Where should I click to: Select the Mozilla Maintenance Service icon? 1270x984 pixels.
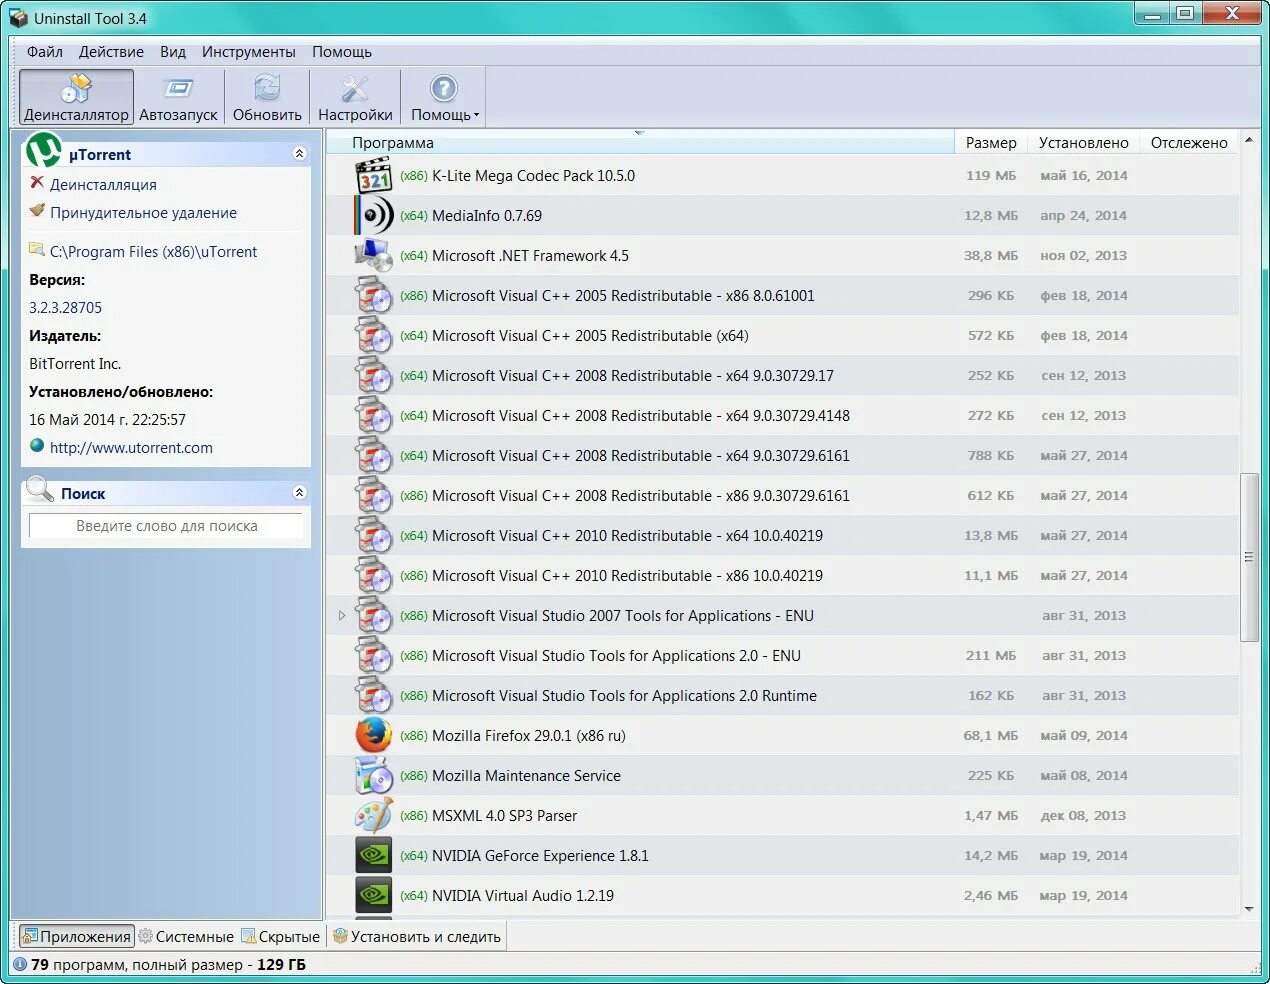(374, 776)
